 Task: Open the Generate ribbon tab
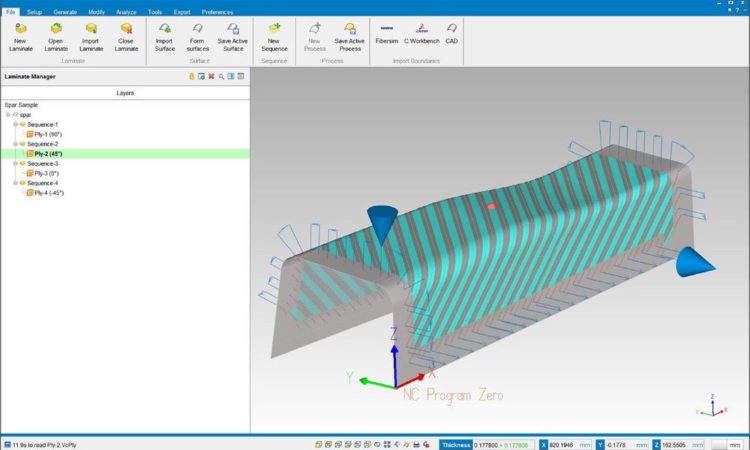[x=65, y=12]
